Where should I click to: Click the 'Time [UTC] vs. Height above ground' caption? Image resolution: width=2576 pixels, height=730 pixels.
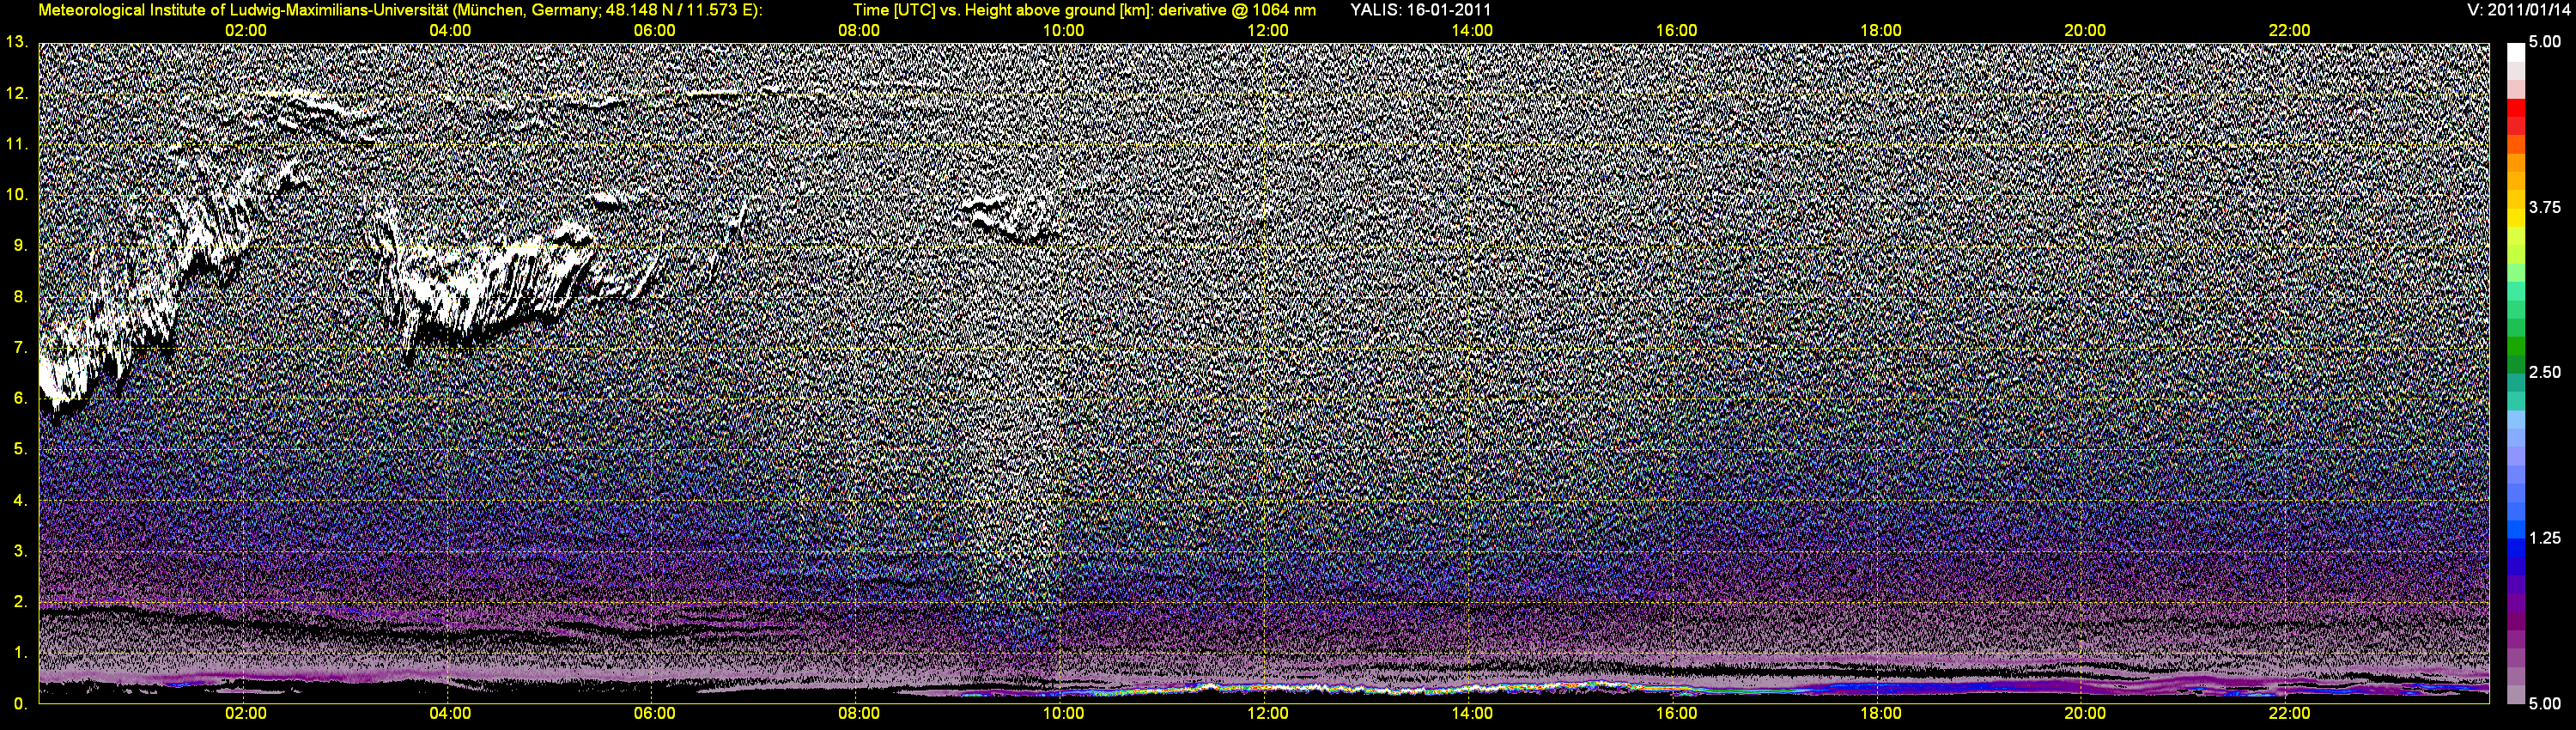1084,10
